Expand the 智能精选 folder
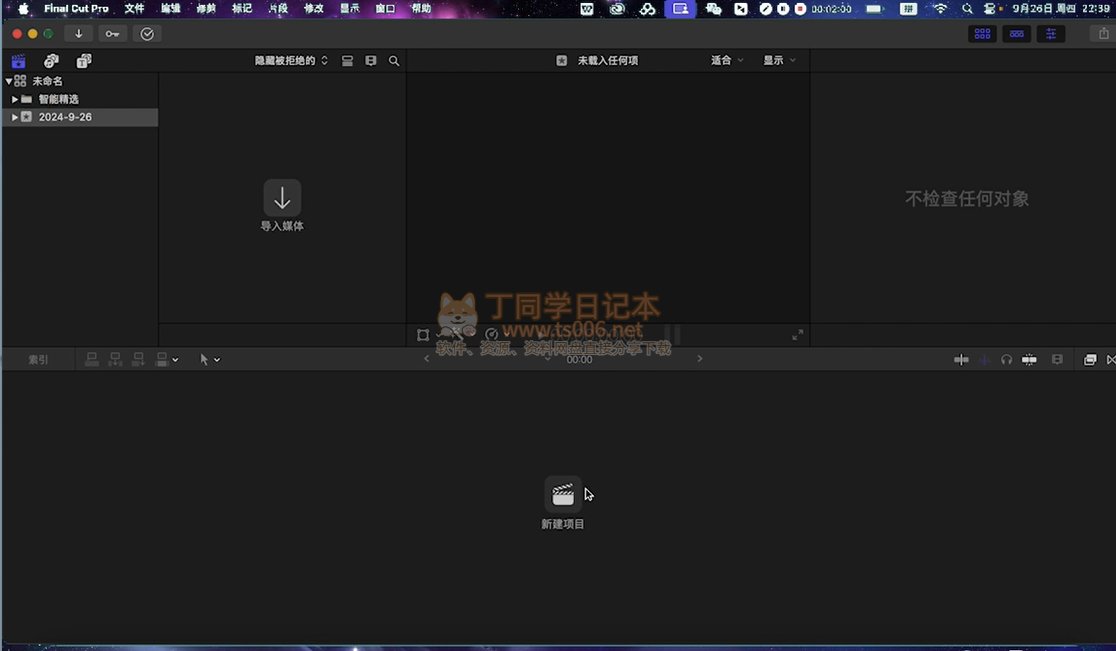Viewport: 1116px width, 651px height. (15, 99)
